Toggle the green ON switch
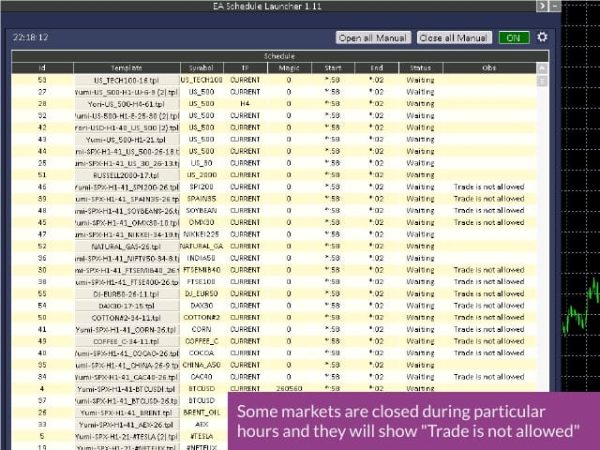This screenshot has height=450, width=600. pyautogui.click(x=514, y=38)
